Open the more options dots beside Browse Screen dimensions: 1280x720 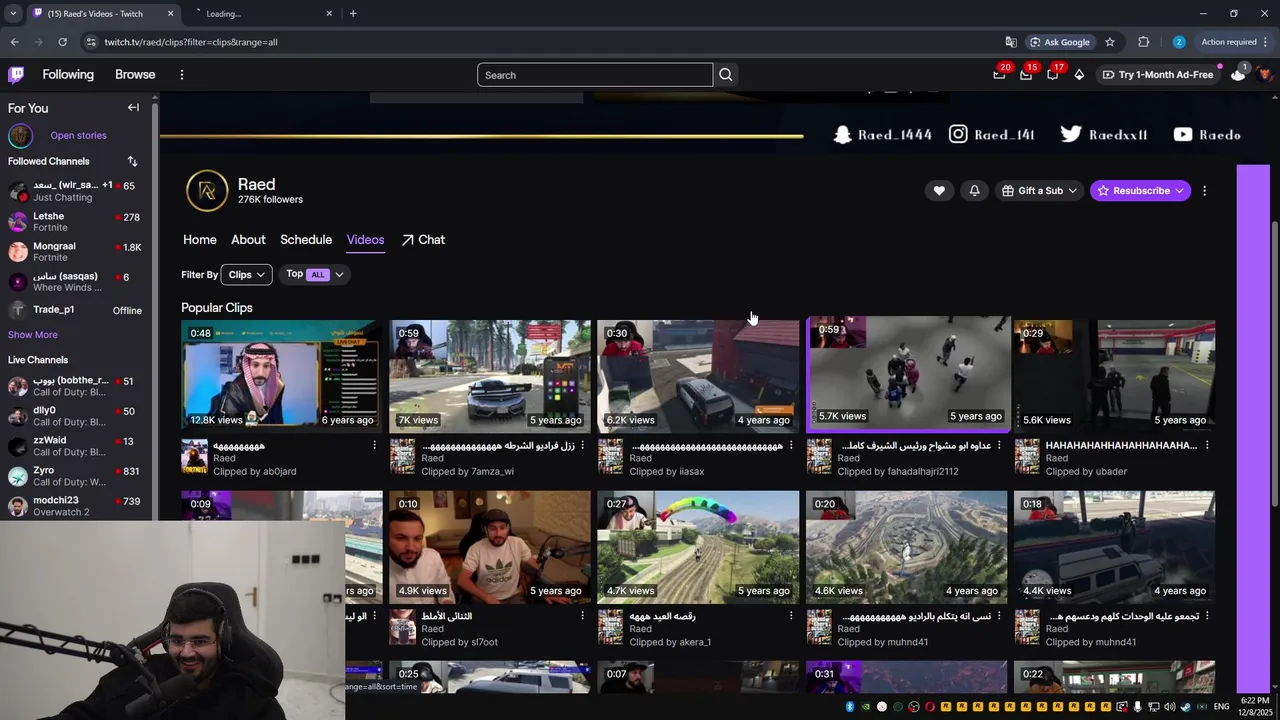click(x=181, y=75)
